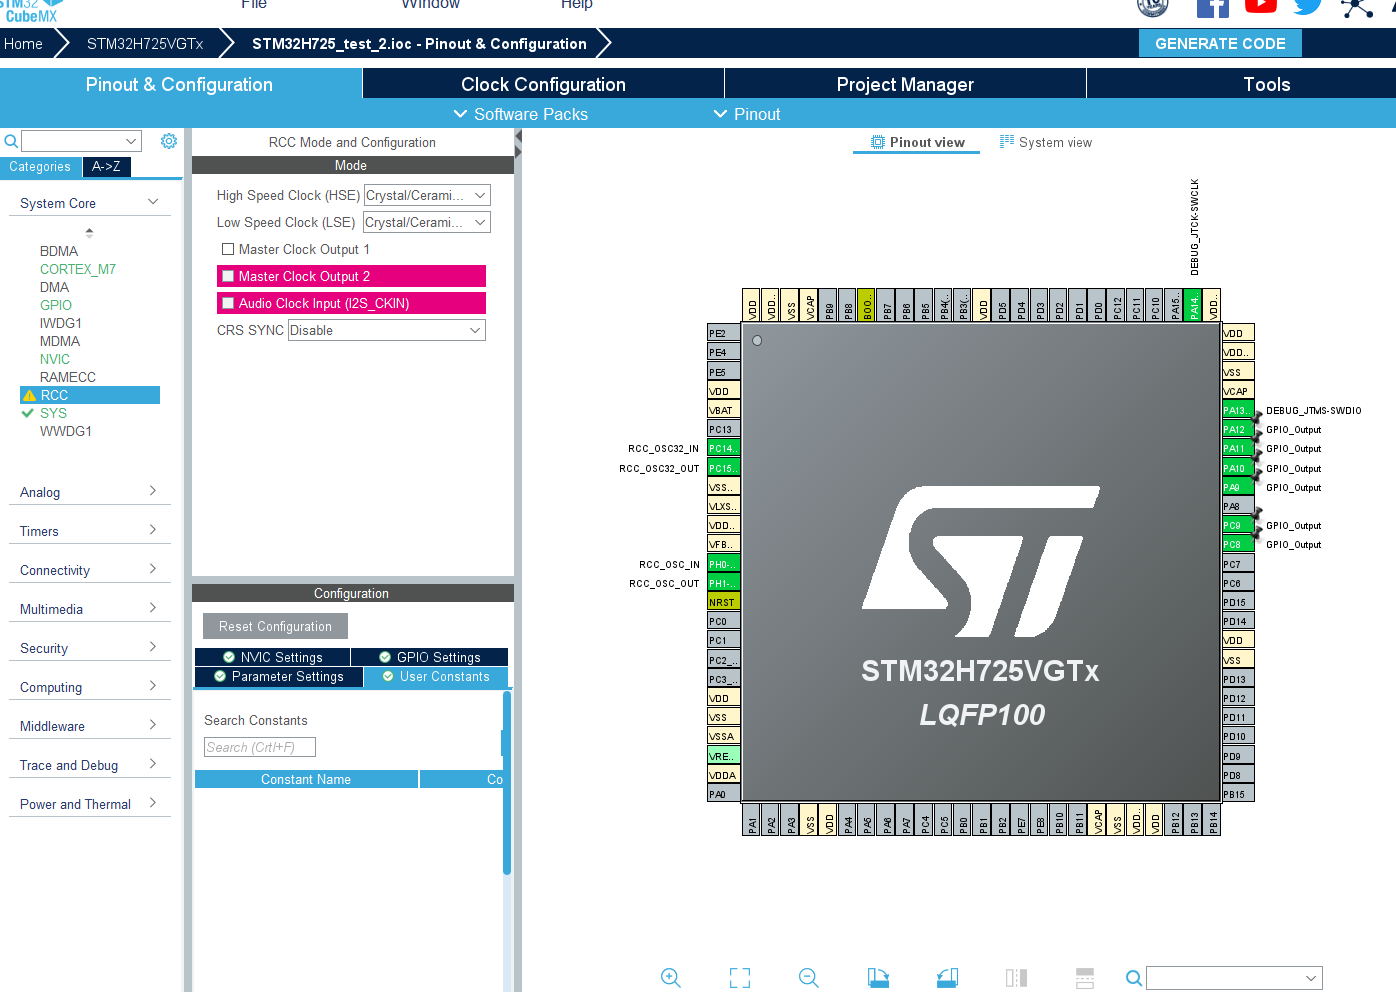Image resolution: width=1396 pixels, height=992 pixels.
Task: Toggle the horizontal split view icon
Action: [1016, 977]
